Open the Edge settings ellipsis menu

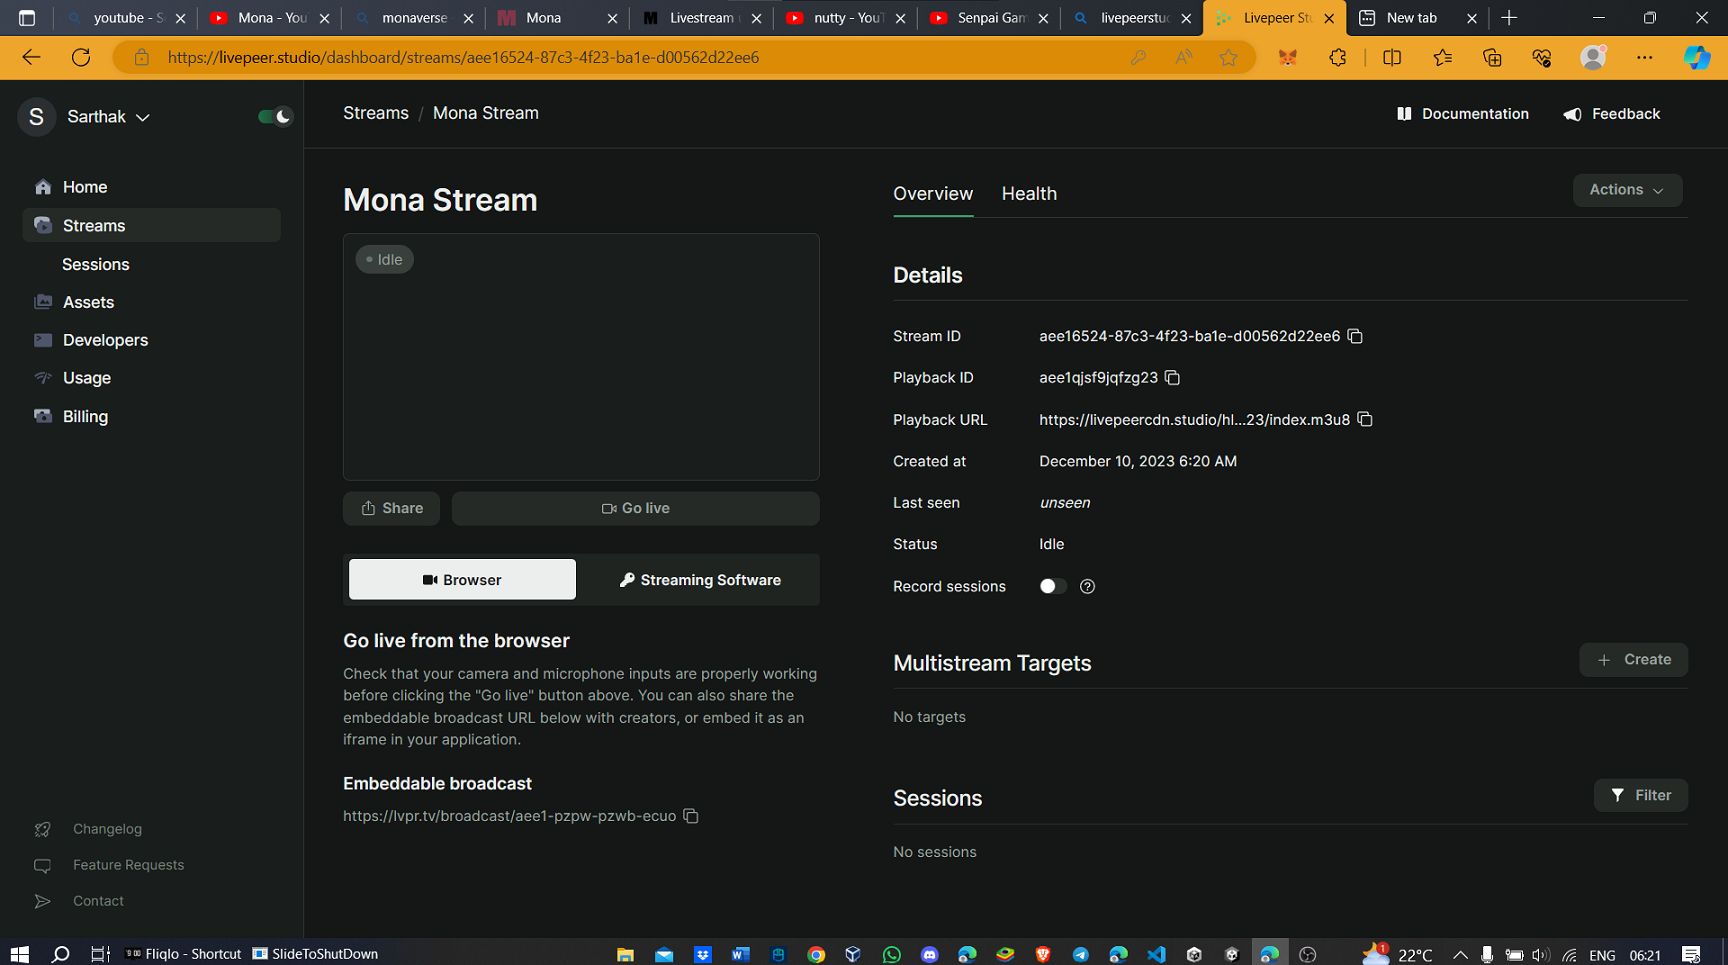pos(1645,58)
